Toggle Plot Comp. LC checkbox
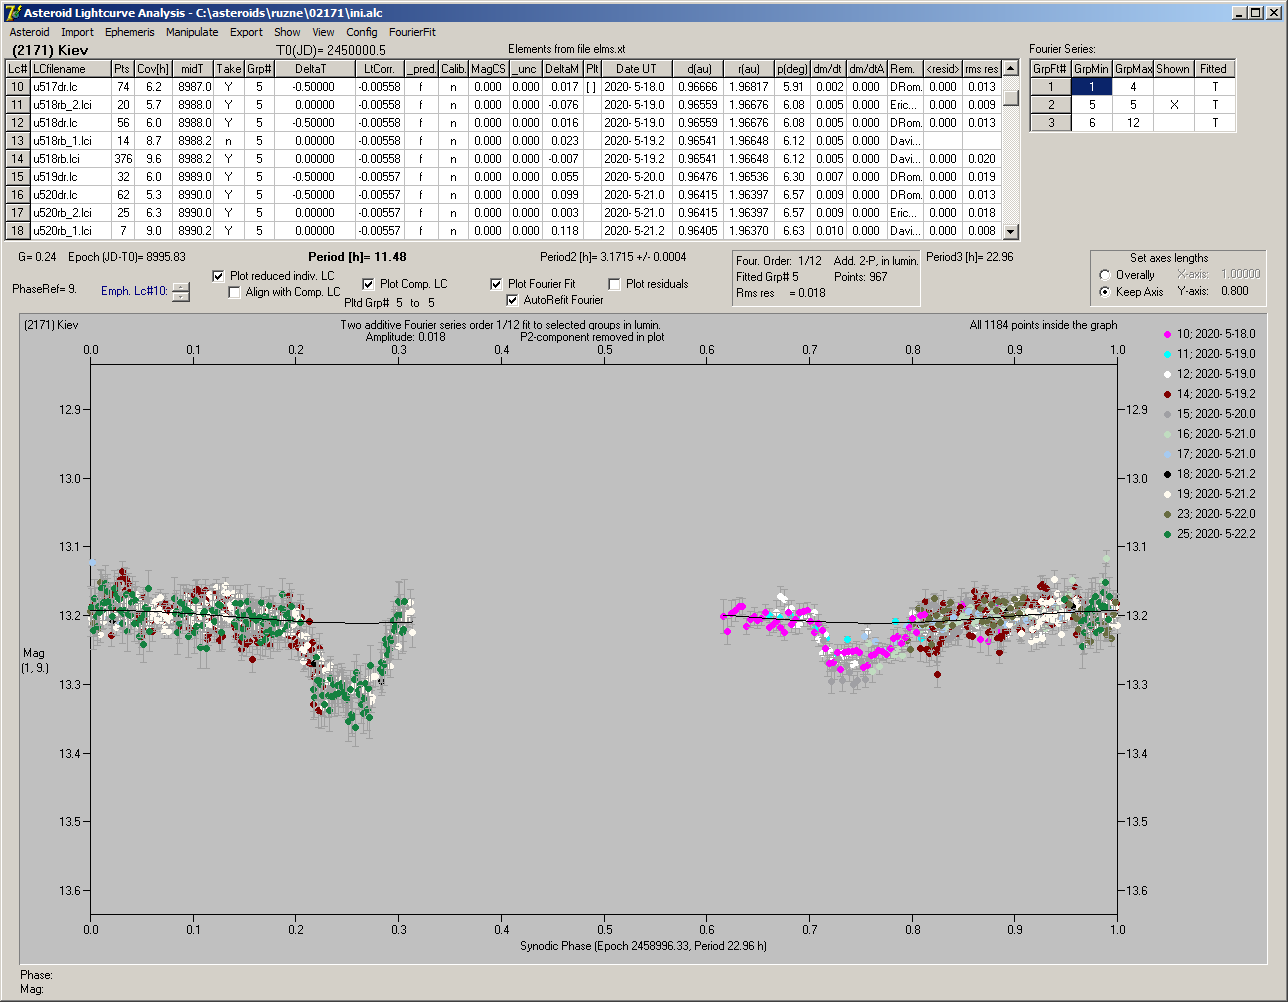The width and height of the screenshot is (1288, 1002). pyautogui.click(x=368, y=284)
